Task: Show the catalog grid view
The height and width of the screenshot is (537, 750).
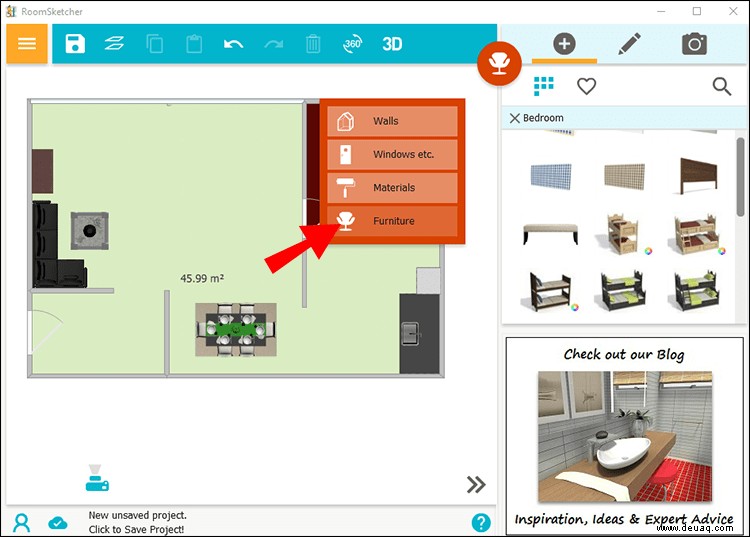Action: [544, 86]
